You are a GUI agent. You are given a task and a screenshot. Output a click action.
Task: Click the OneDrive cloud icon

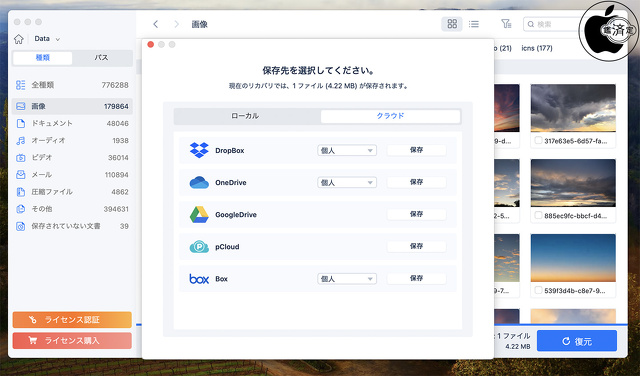click(x=199, y=182)
